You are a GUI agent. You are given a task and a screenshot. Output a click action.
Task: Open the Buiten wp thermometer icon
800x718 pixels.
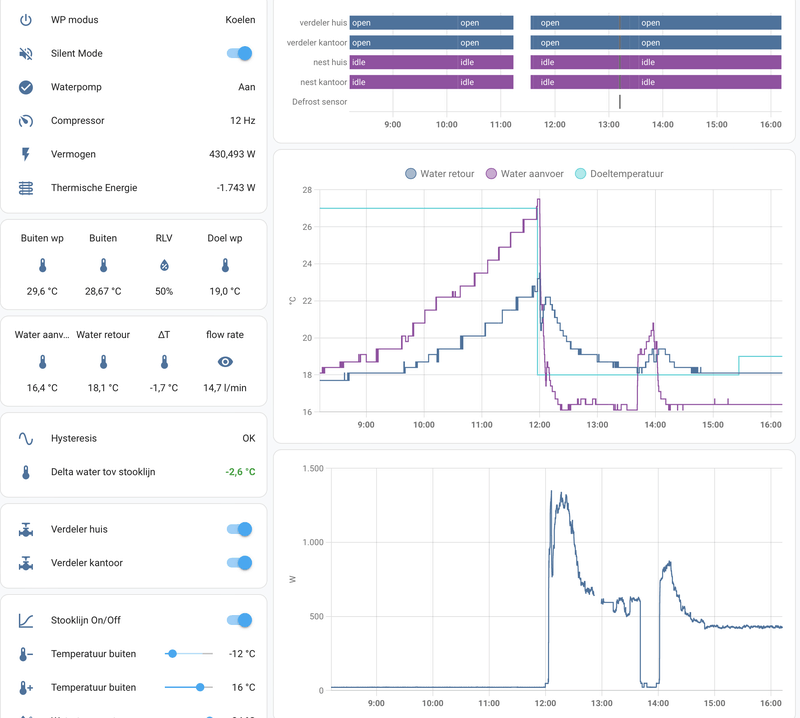pyautogui.click(x=42, y=265)
